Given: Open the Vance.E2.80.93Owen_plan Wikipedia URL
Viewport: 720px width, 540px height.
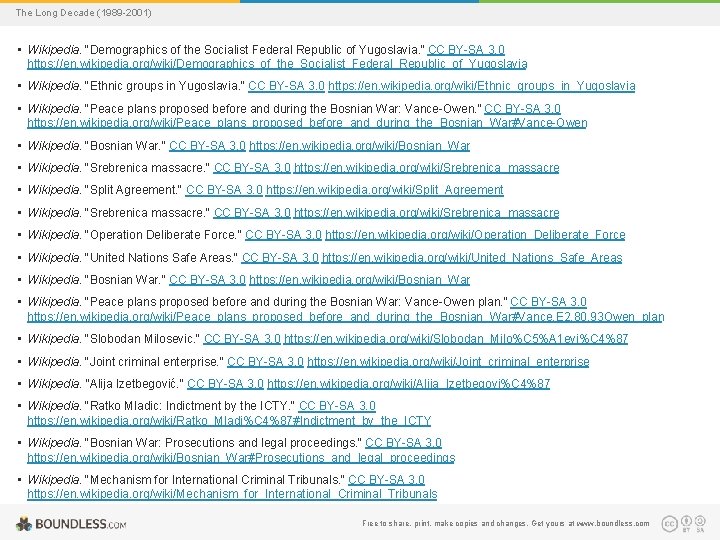Looking at the screenshot, I should (346, 317).
